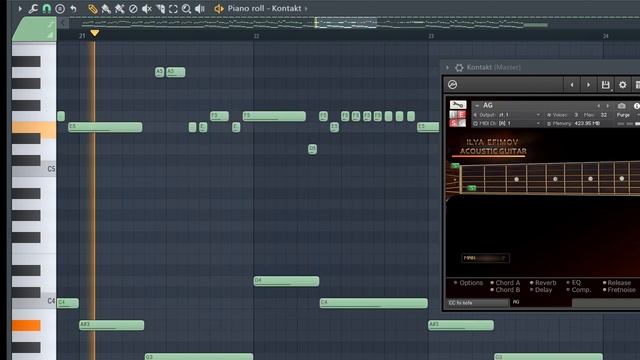The image size is (640, 360).
Task: Open the Output st.1 dropdown
Action: (x=507, y=115)
